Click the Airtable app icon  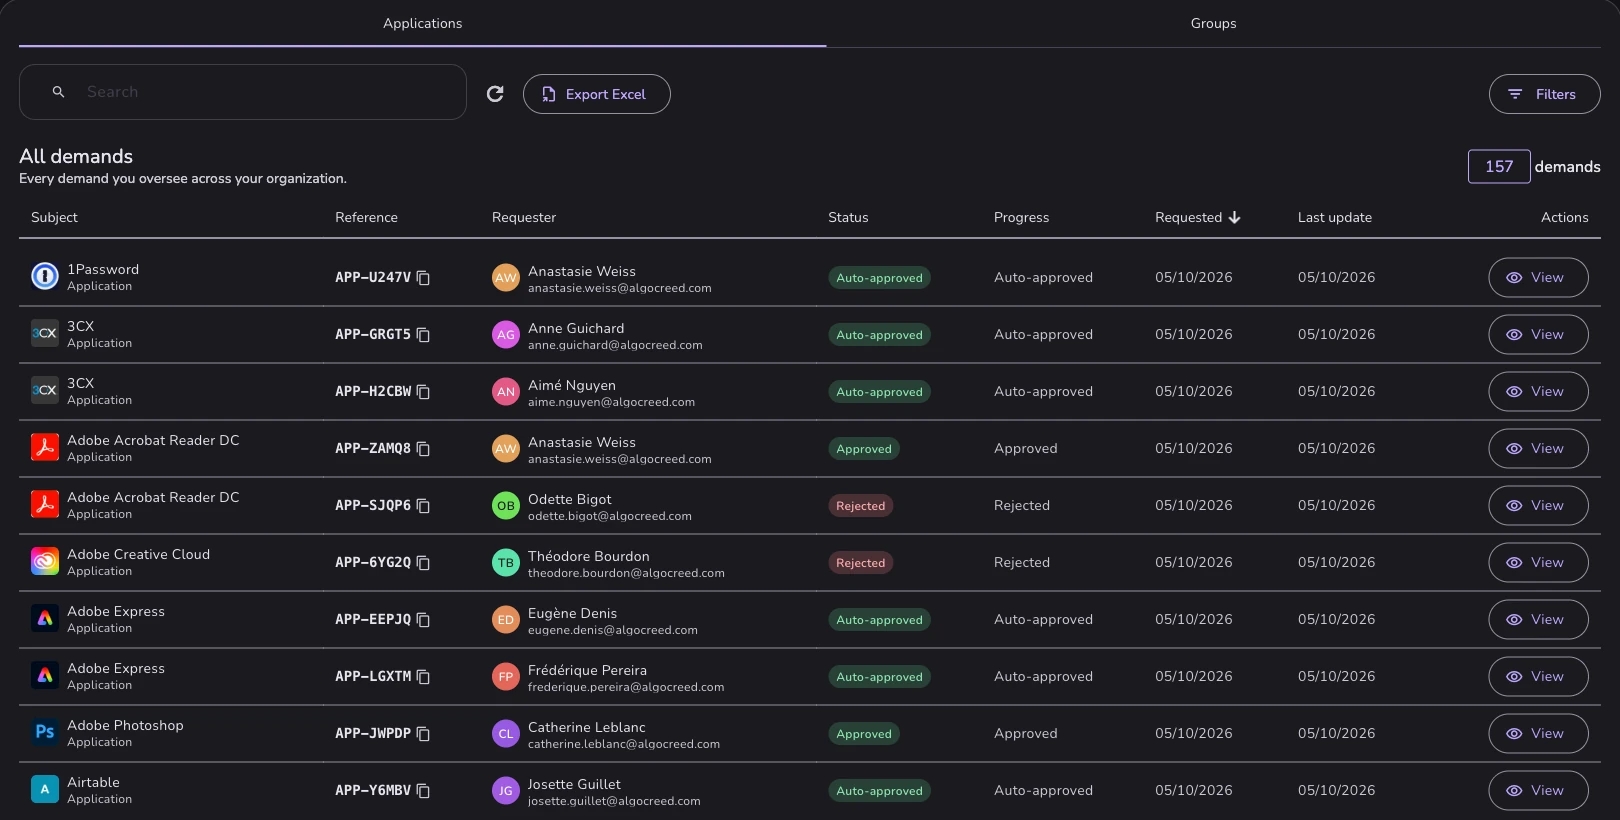pos(45,789)
